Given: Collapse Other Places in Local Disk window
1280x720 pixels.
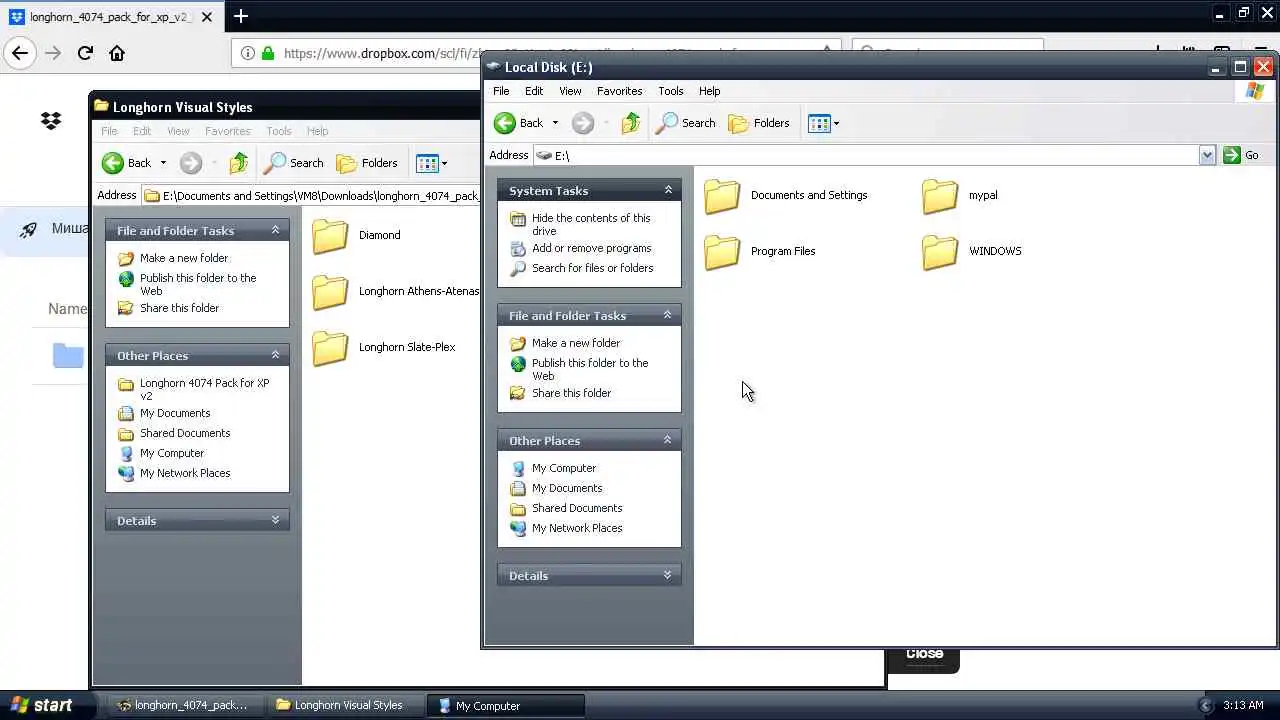Looking at the screenshot, I should pos(668,440).
